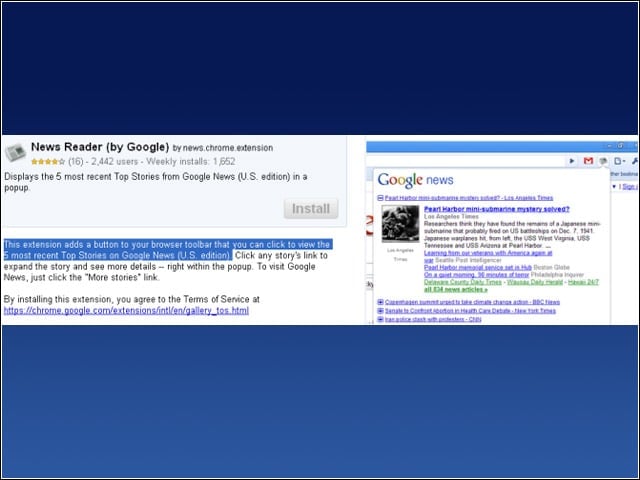Expand the Iran police clash story

click(x=380, y=319)
